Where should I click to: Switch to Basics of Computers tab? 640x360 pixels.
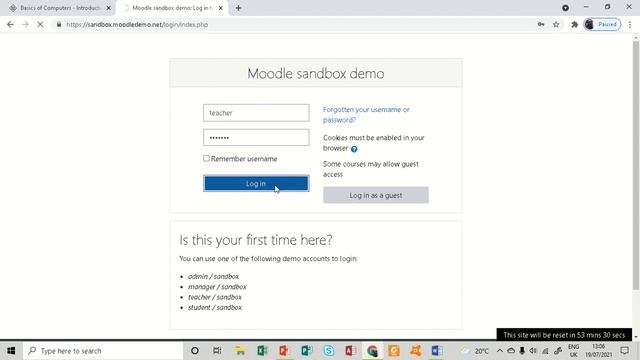pyautogui.click(x=60, y=8)
